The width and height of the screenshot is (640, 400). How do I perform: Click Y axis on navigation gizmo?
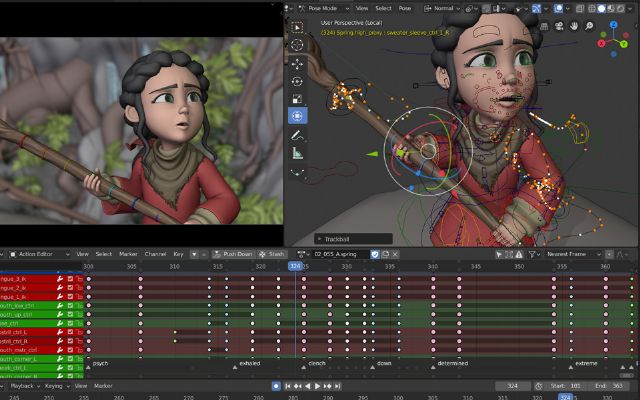624,44
